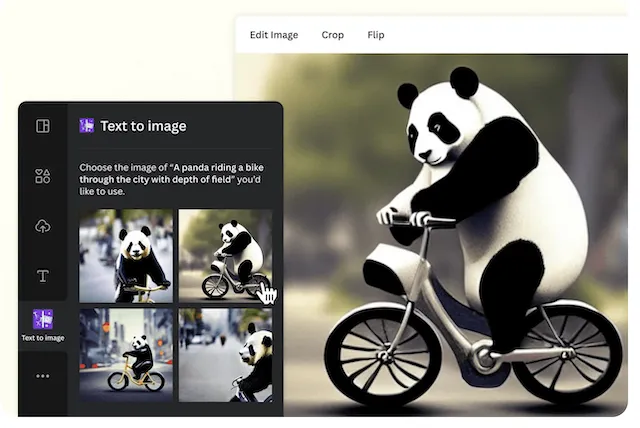Viewport: 640px width, 428px height.
Task: Choose the side-view panda on gray bike thumbnail
Action: 225,256
